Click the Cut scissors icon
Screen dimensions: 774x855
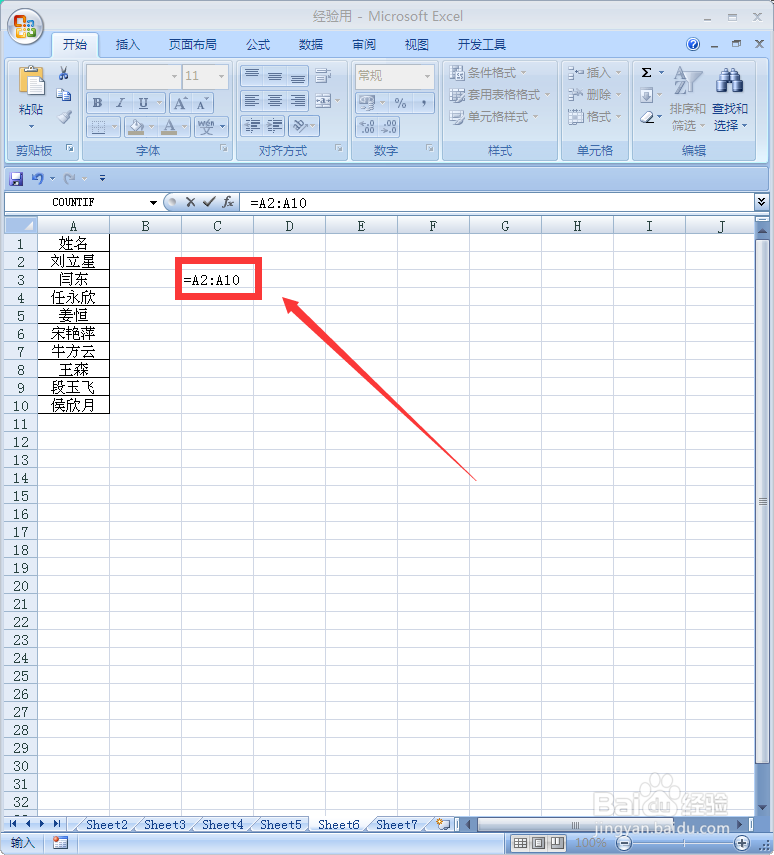pyautogui.click(x=64, y=73)
